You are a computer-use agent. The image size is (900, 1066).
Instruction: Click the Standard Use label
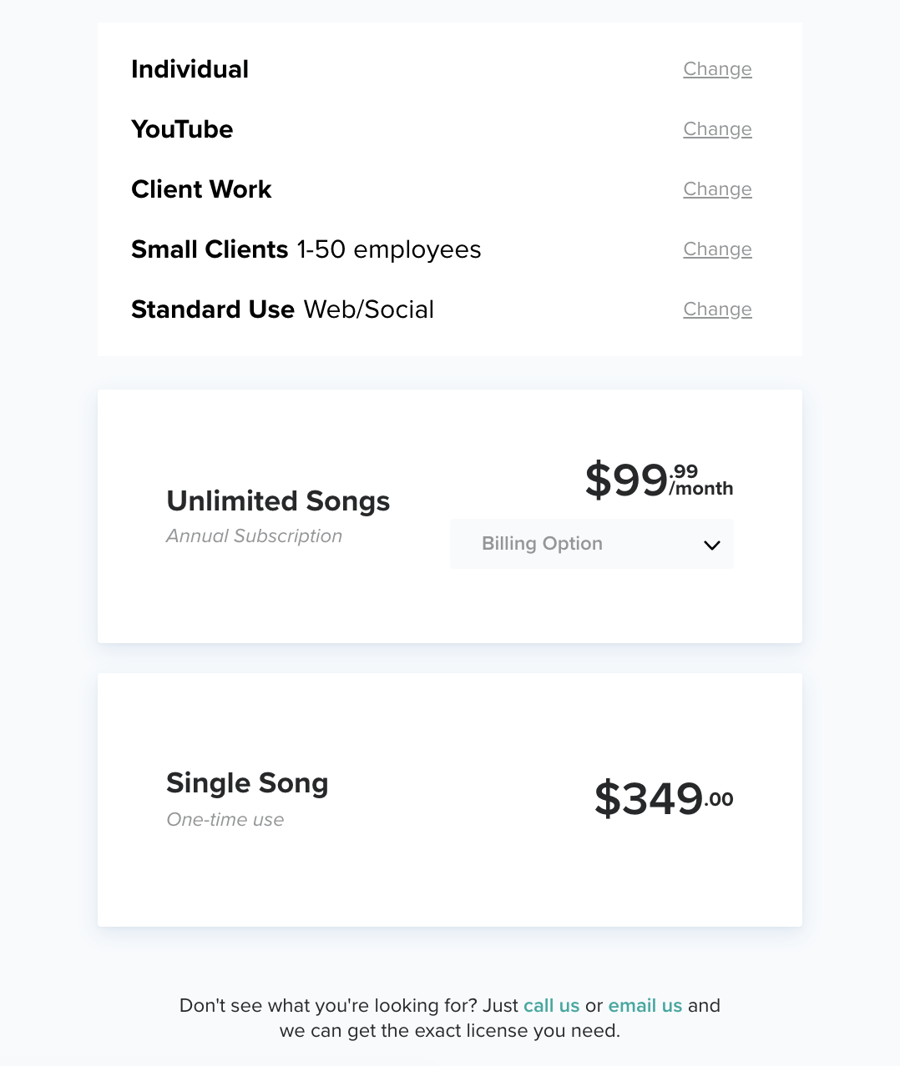coord(213,309)
